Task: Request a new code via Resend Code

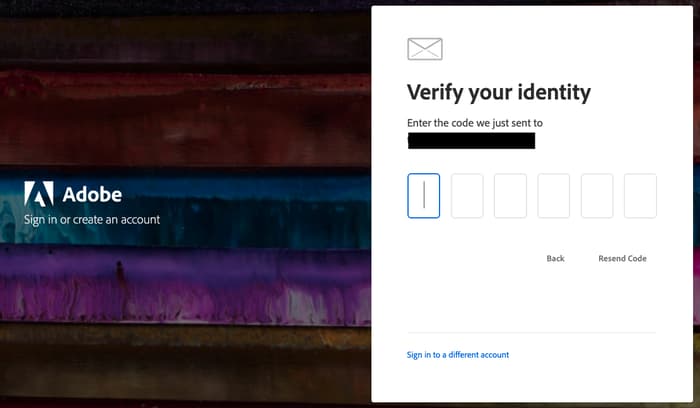Action: (x=622, y=258)
